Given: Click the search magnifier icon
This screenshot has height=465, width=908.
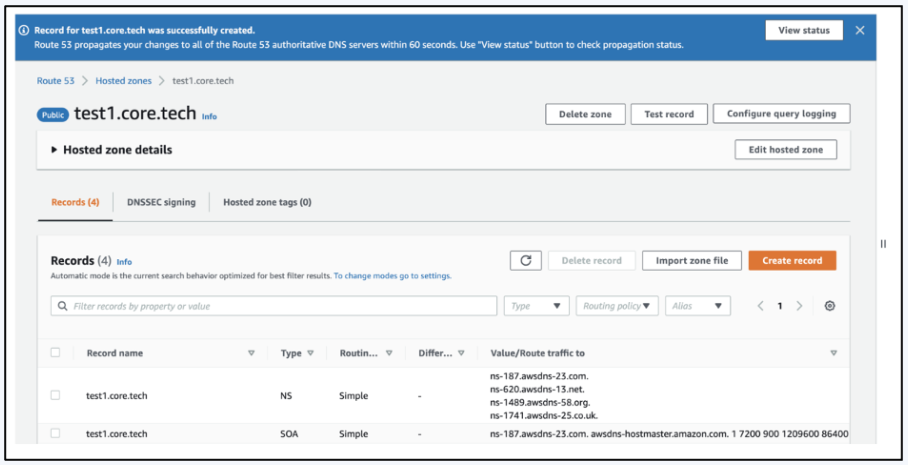Looking at the screenshot, I should pos(63,306).
